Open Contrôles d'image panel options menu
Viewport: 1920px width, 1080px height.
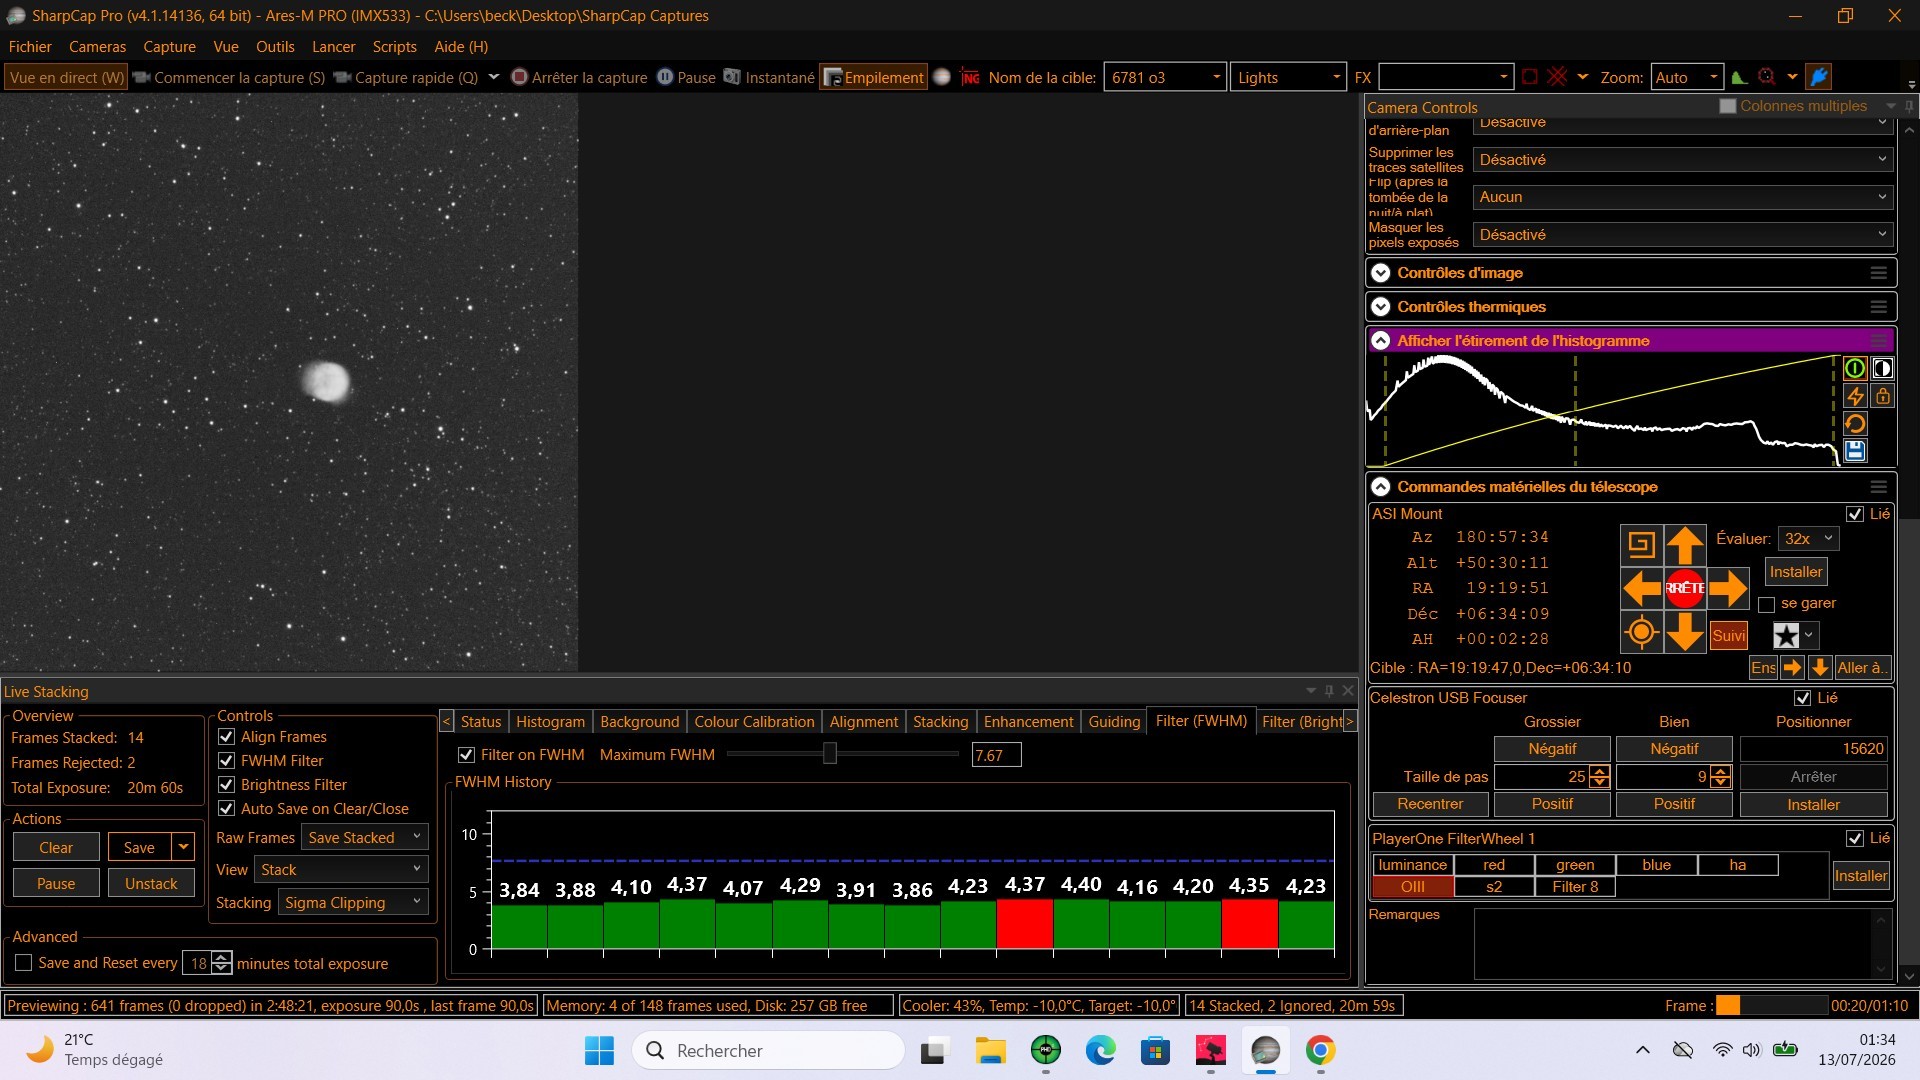[1878, 273]
